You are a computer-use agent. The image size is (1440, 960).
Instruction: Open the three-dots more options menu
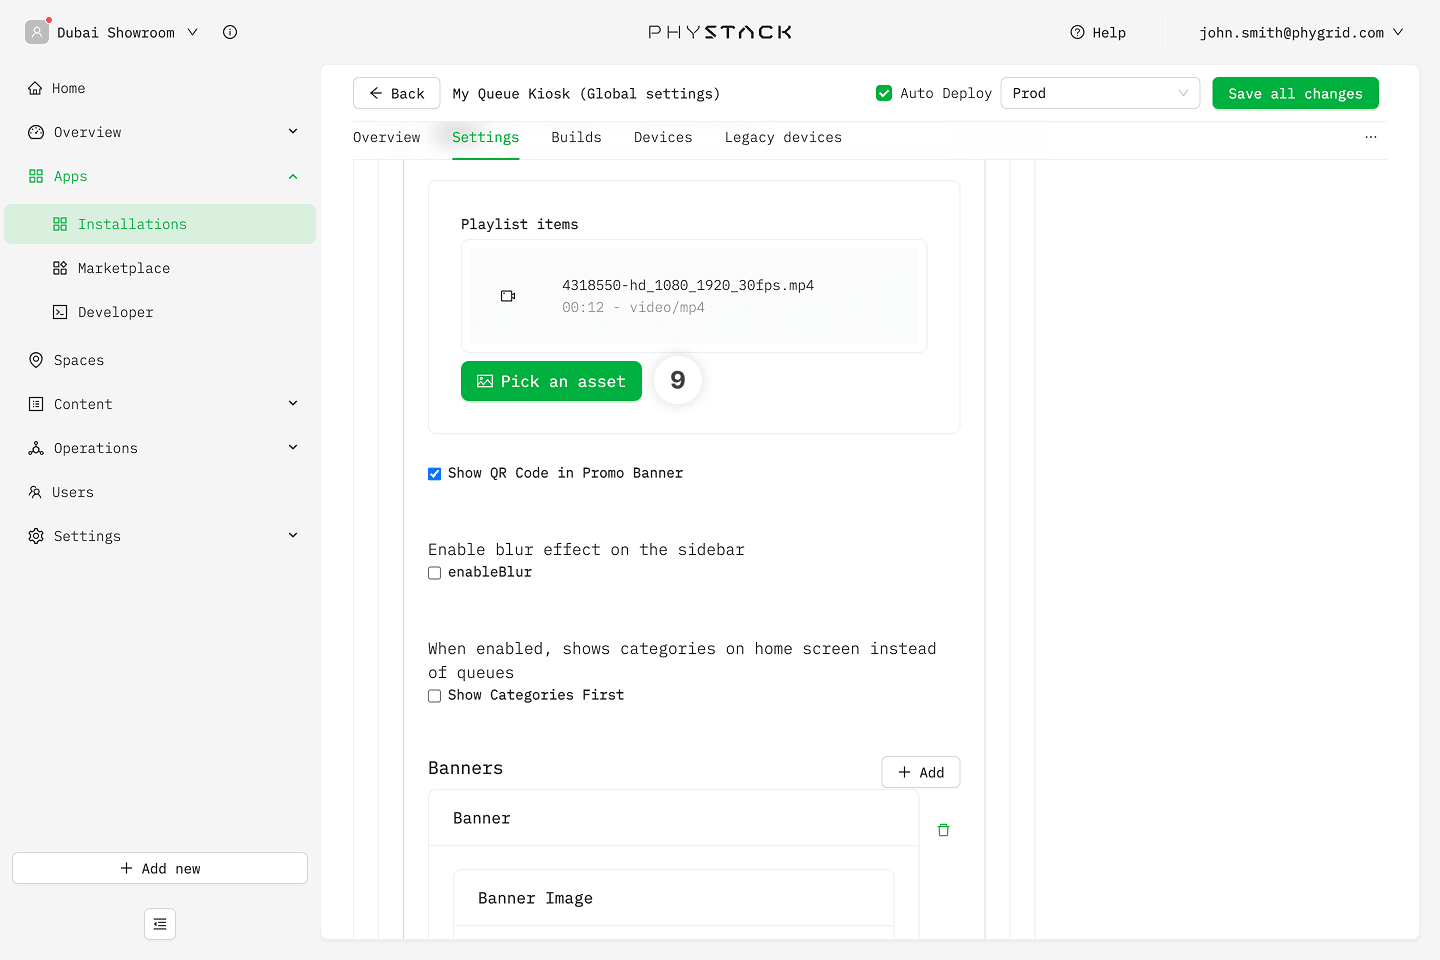pos(1370,137)
